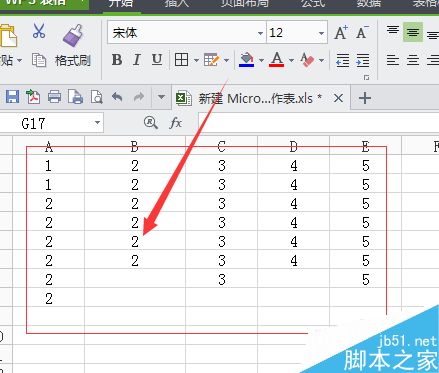This screenshot has height=373, width=439.
Task: Click the draw border table icon
Action: [x=211, y=60]
